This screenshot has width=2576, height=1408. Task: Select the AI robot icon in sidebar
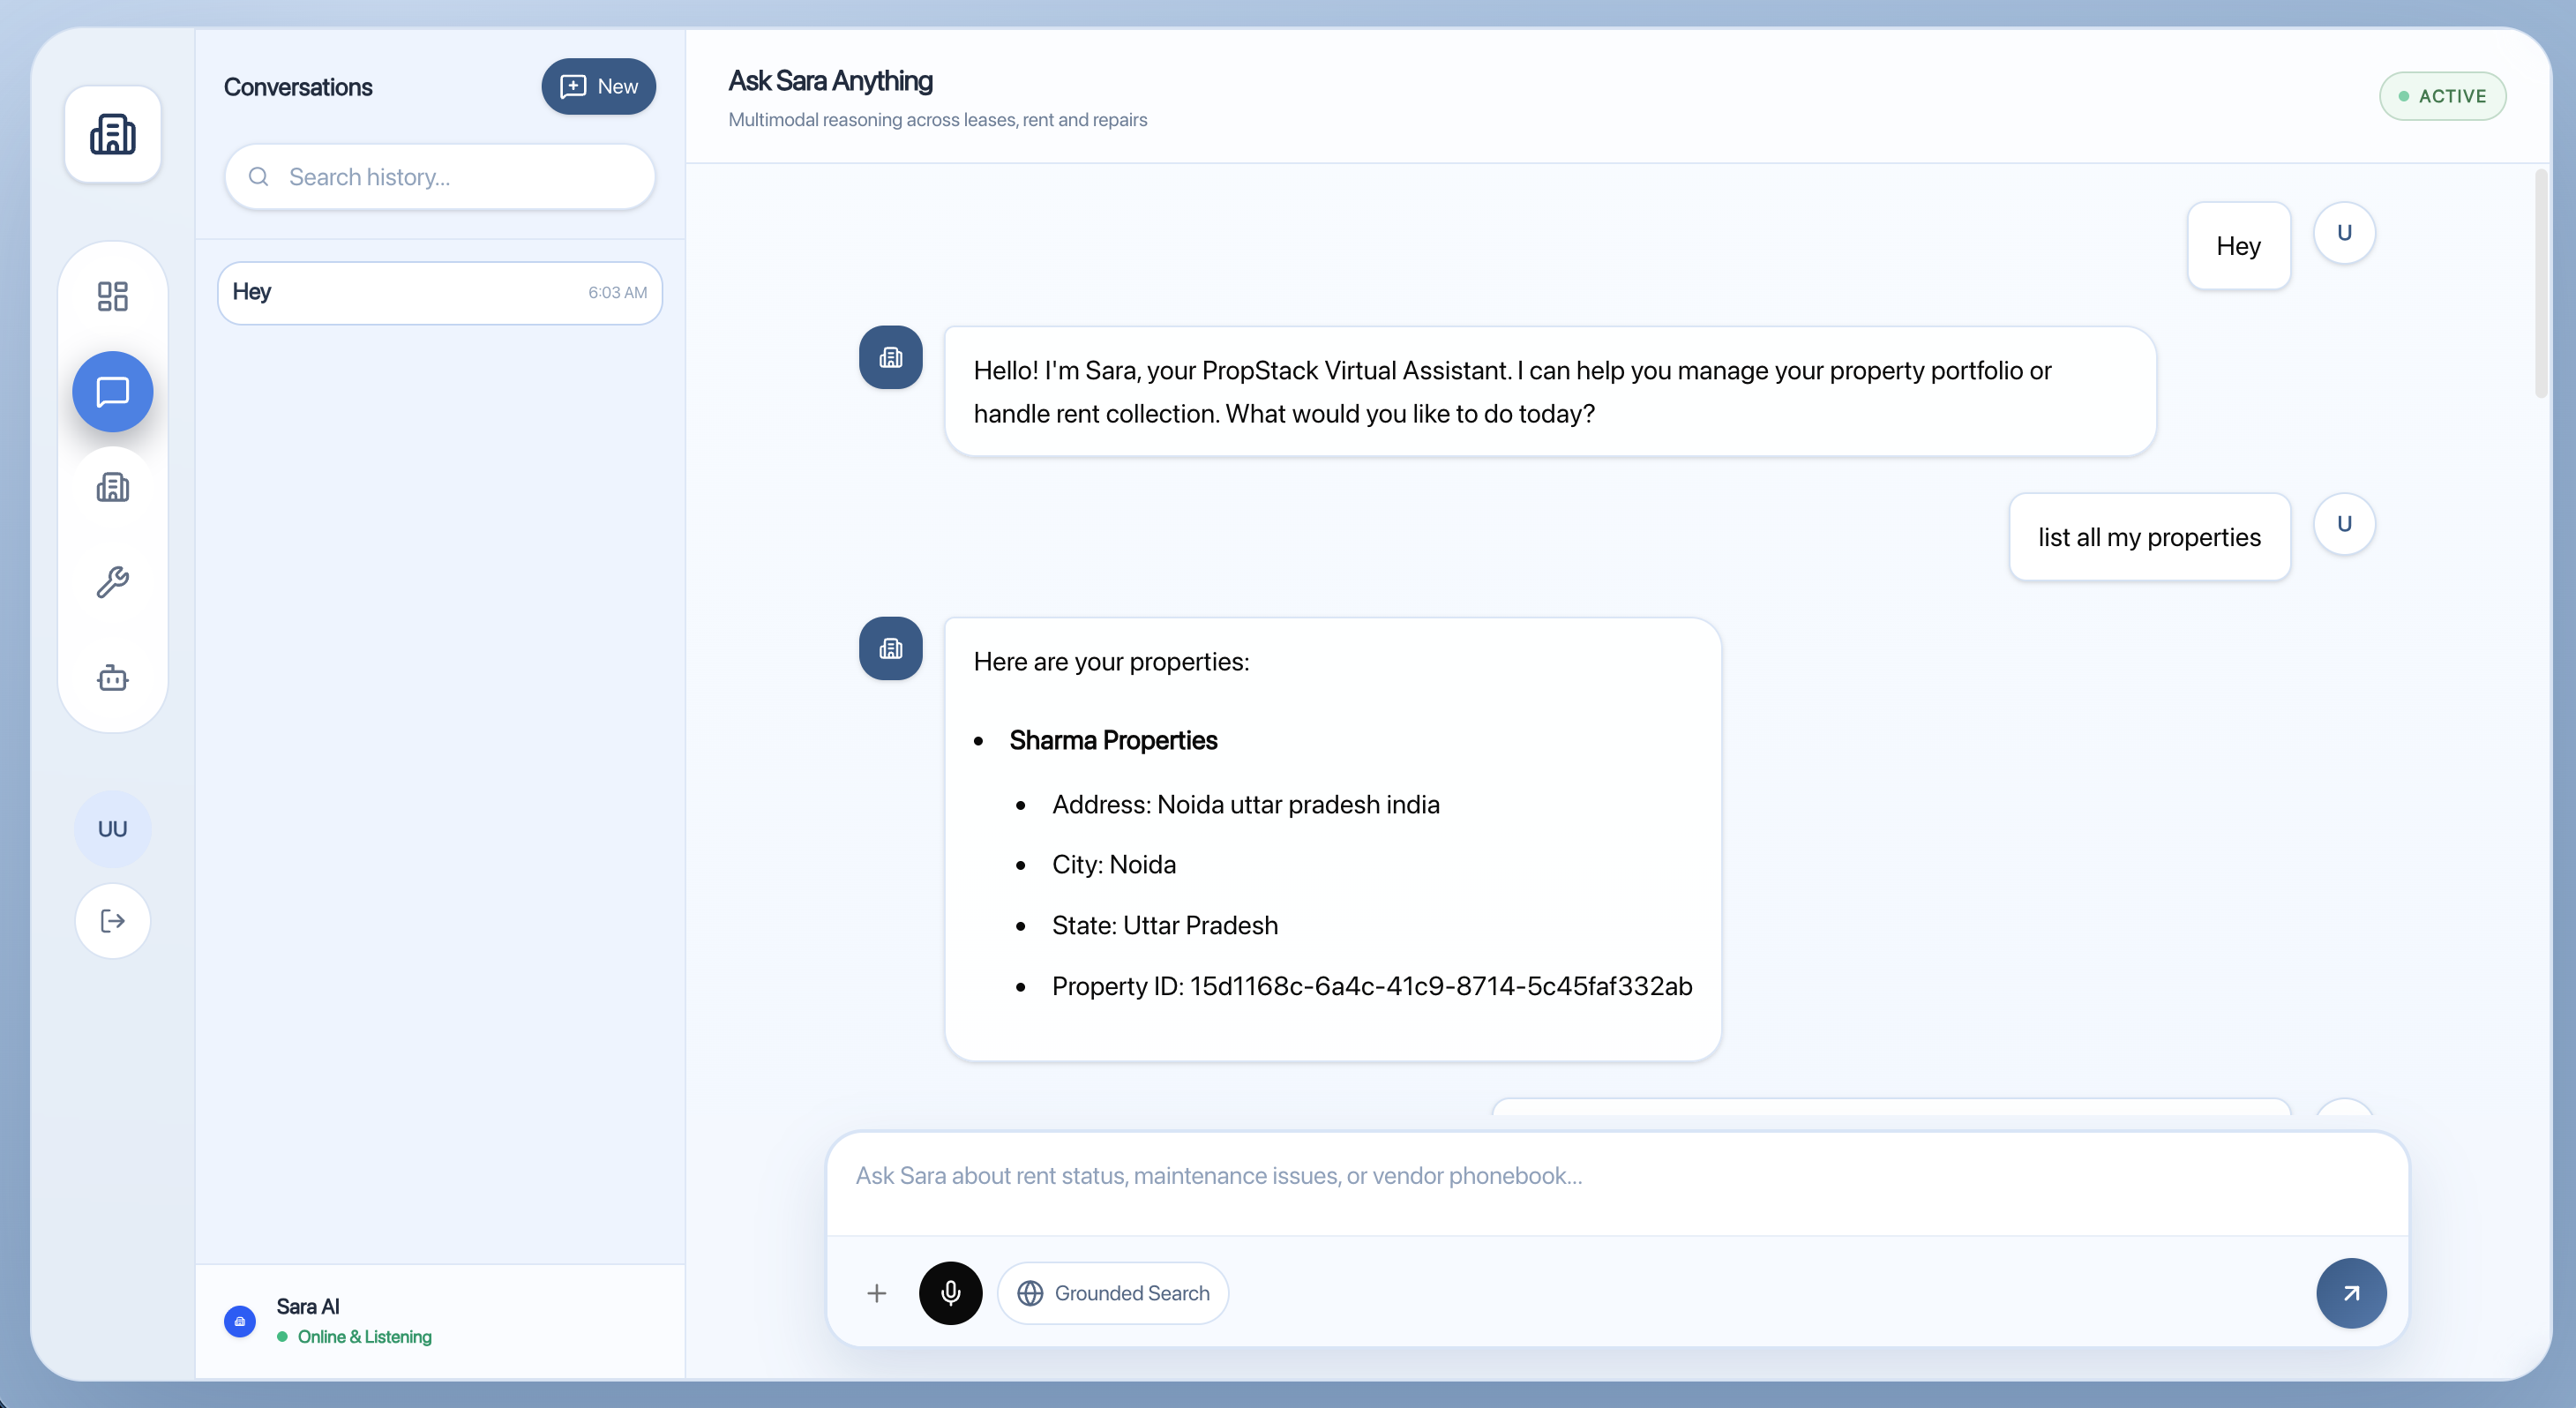click(112, 678)
